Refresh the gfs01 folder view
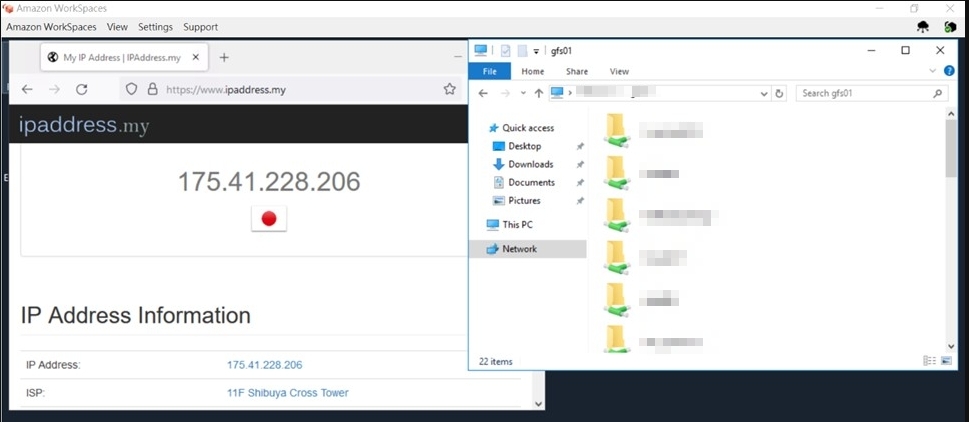 780,93
